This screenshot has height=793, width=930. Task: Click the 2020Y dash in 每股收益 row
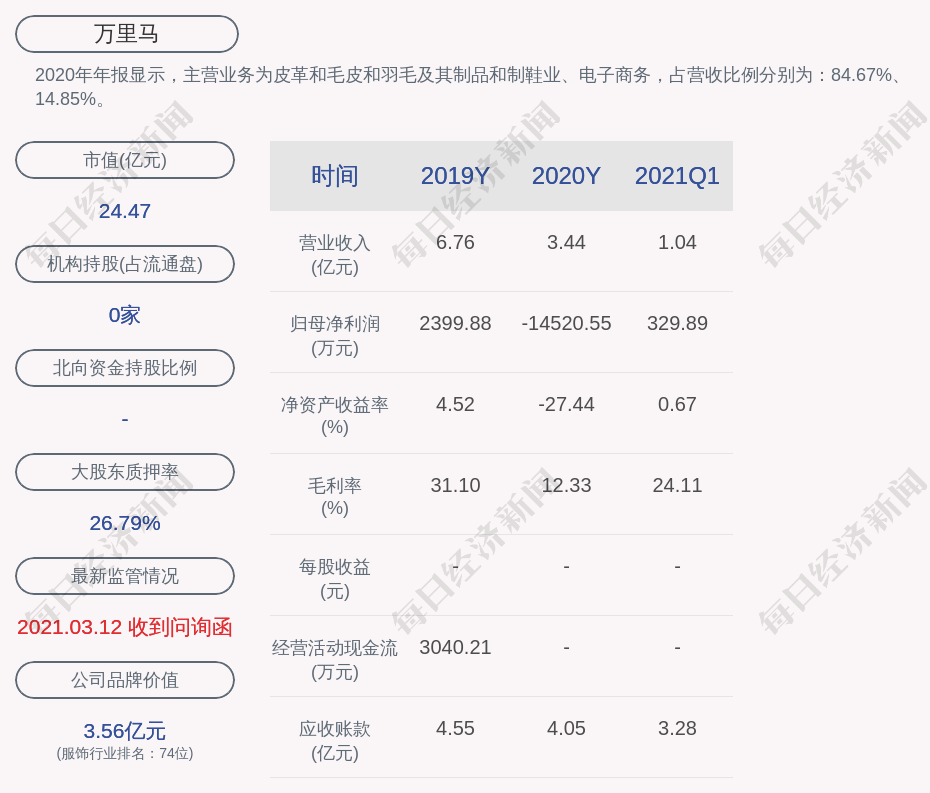coord(566,567)
